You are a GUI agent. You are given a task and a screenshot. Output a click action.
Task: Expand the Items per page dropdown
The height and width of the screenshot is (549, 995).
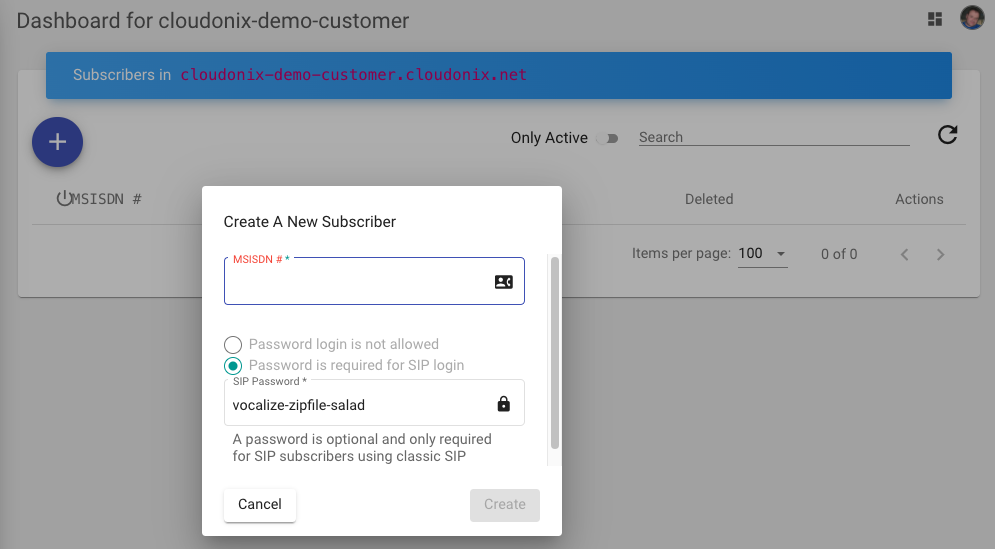coord(762,254)
